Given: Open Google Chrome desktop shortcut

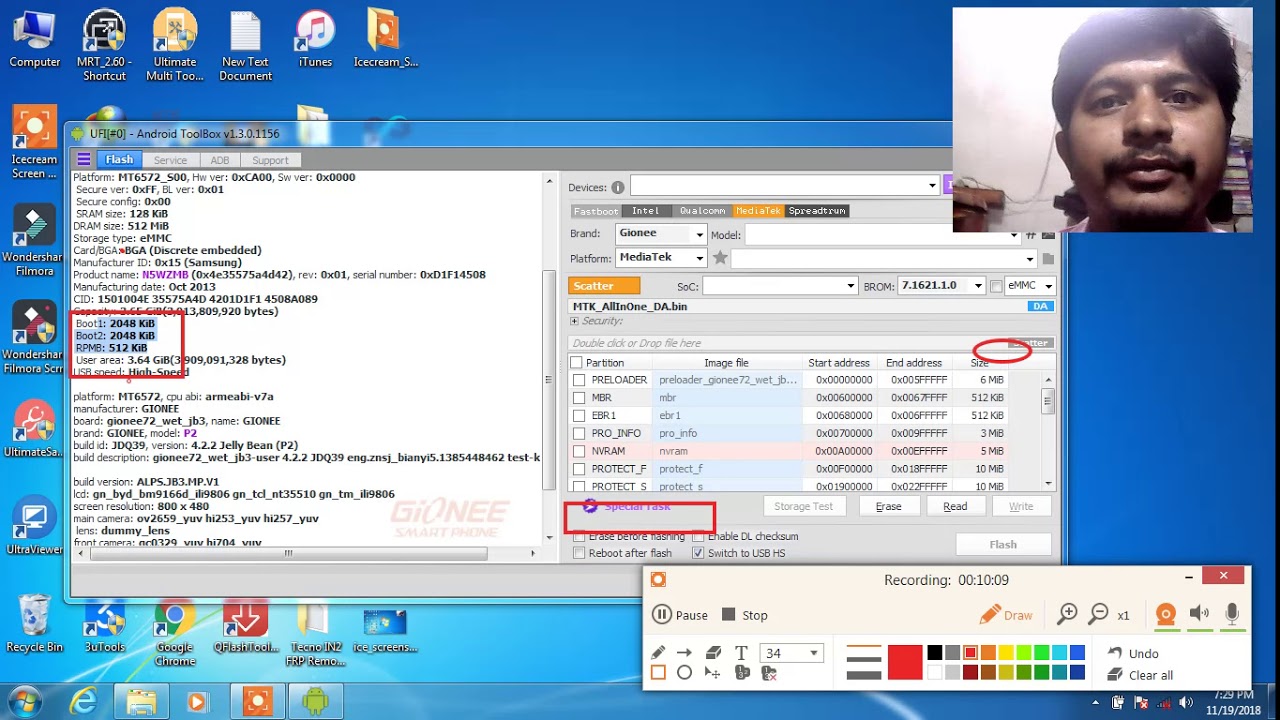Looking at the screenshot, I should pyautogui.click(x=175, y=634).
